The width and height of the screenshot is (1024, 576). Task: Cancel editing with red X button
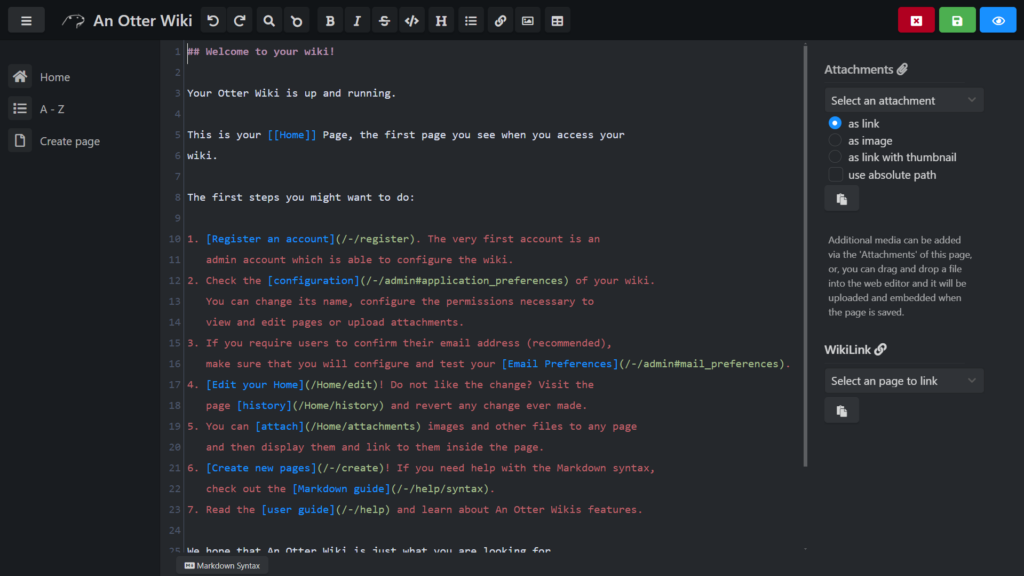[916, 21]
